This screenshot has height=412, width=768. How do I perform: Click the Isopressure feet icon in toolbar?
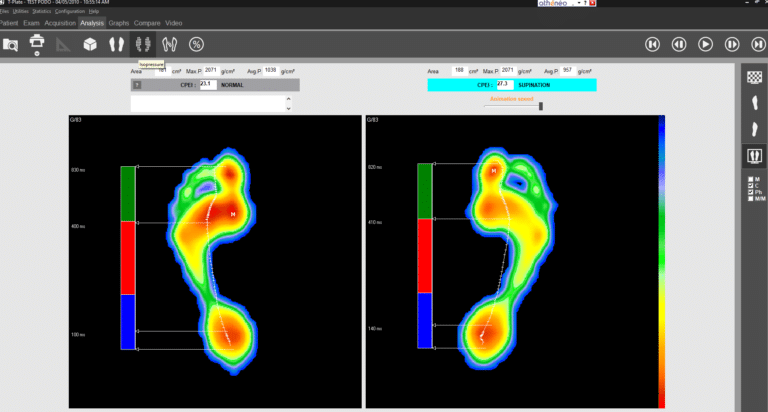pyautogui.click(x=143, y=44)
